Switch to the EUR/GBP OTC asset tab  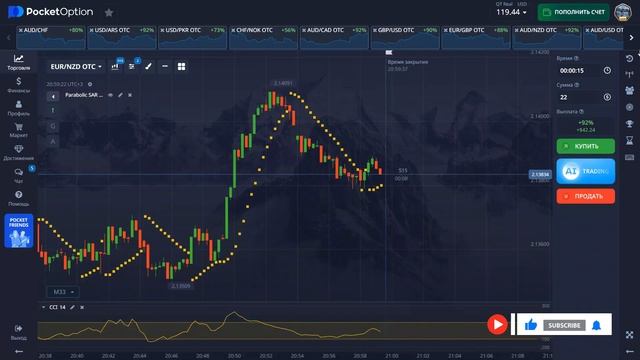pyautogui.click(x=476, y=38)
